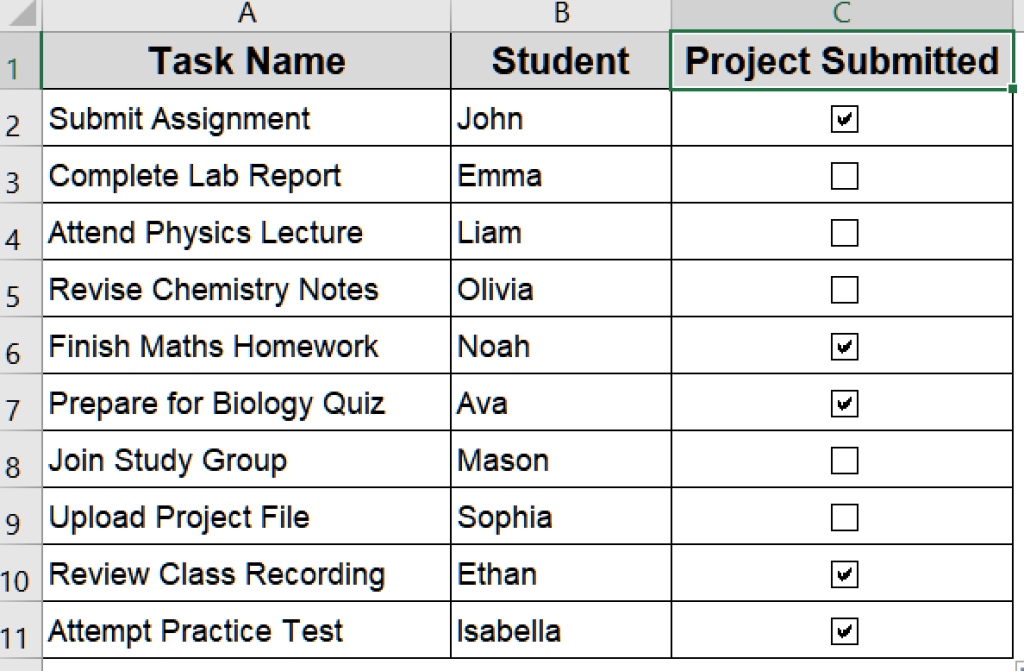Tick the checkbox for Liam
Viewport: 1024px width, 671px height.
(x=844, y=234)
